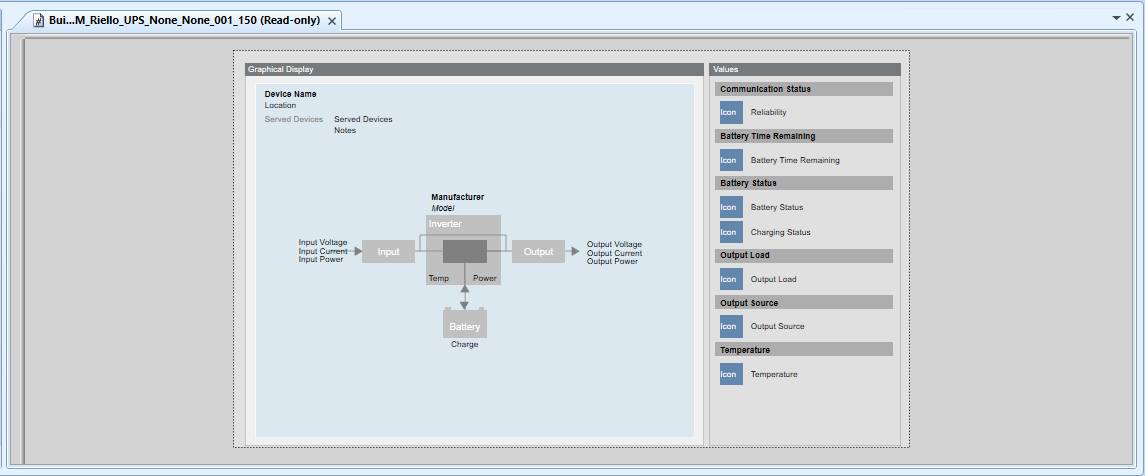Image resolution: width=1146 pixels, height=476 pixels.
Task: Click the Device Name label
Action: 290,94
